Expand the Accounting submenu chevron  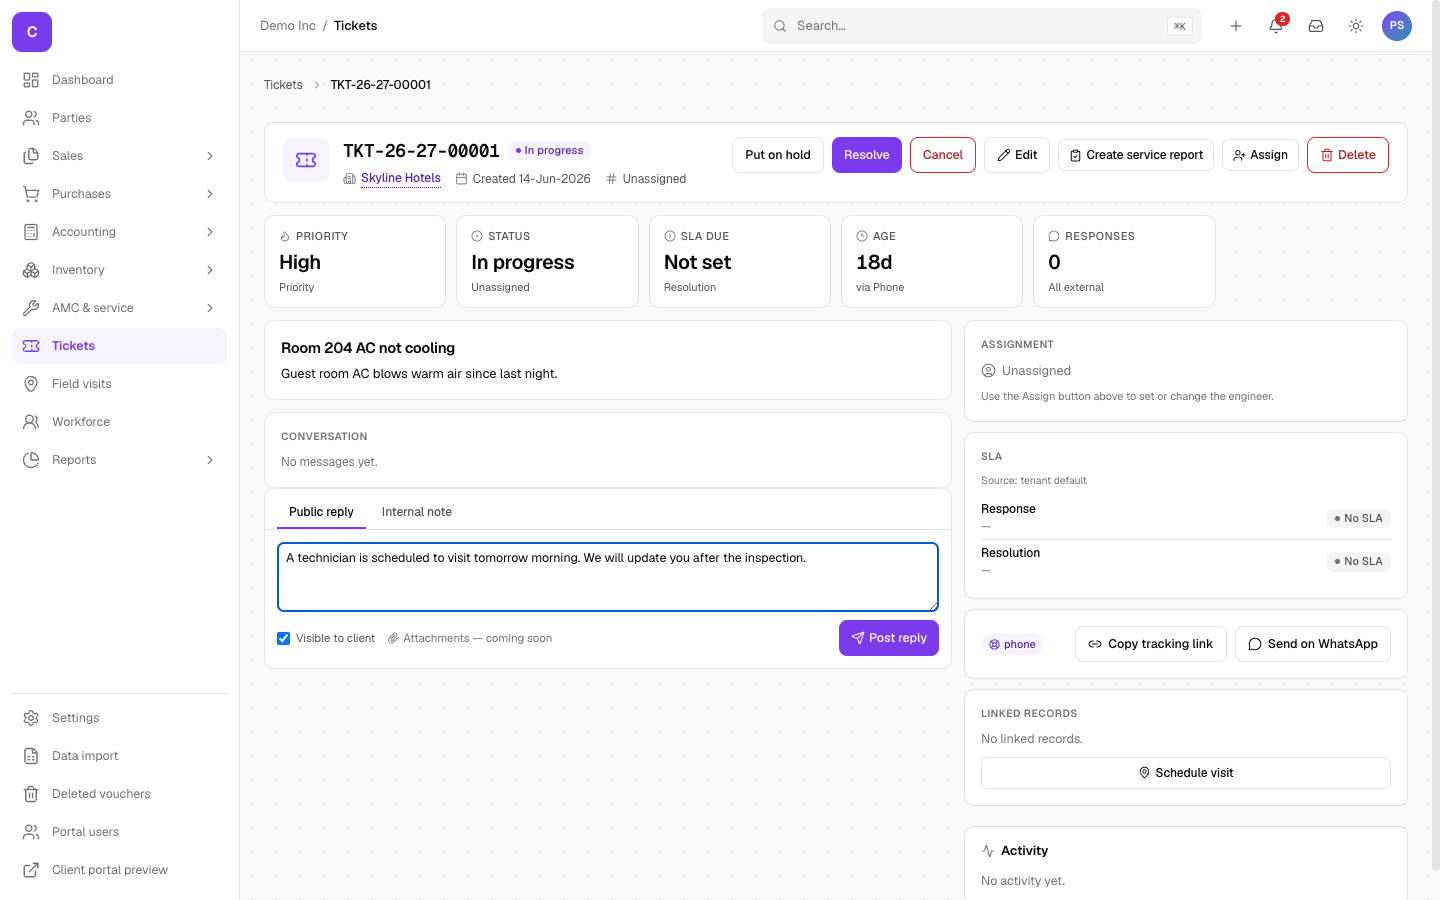pyautogui.click(x=210, y=232)
